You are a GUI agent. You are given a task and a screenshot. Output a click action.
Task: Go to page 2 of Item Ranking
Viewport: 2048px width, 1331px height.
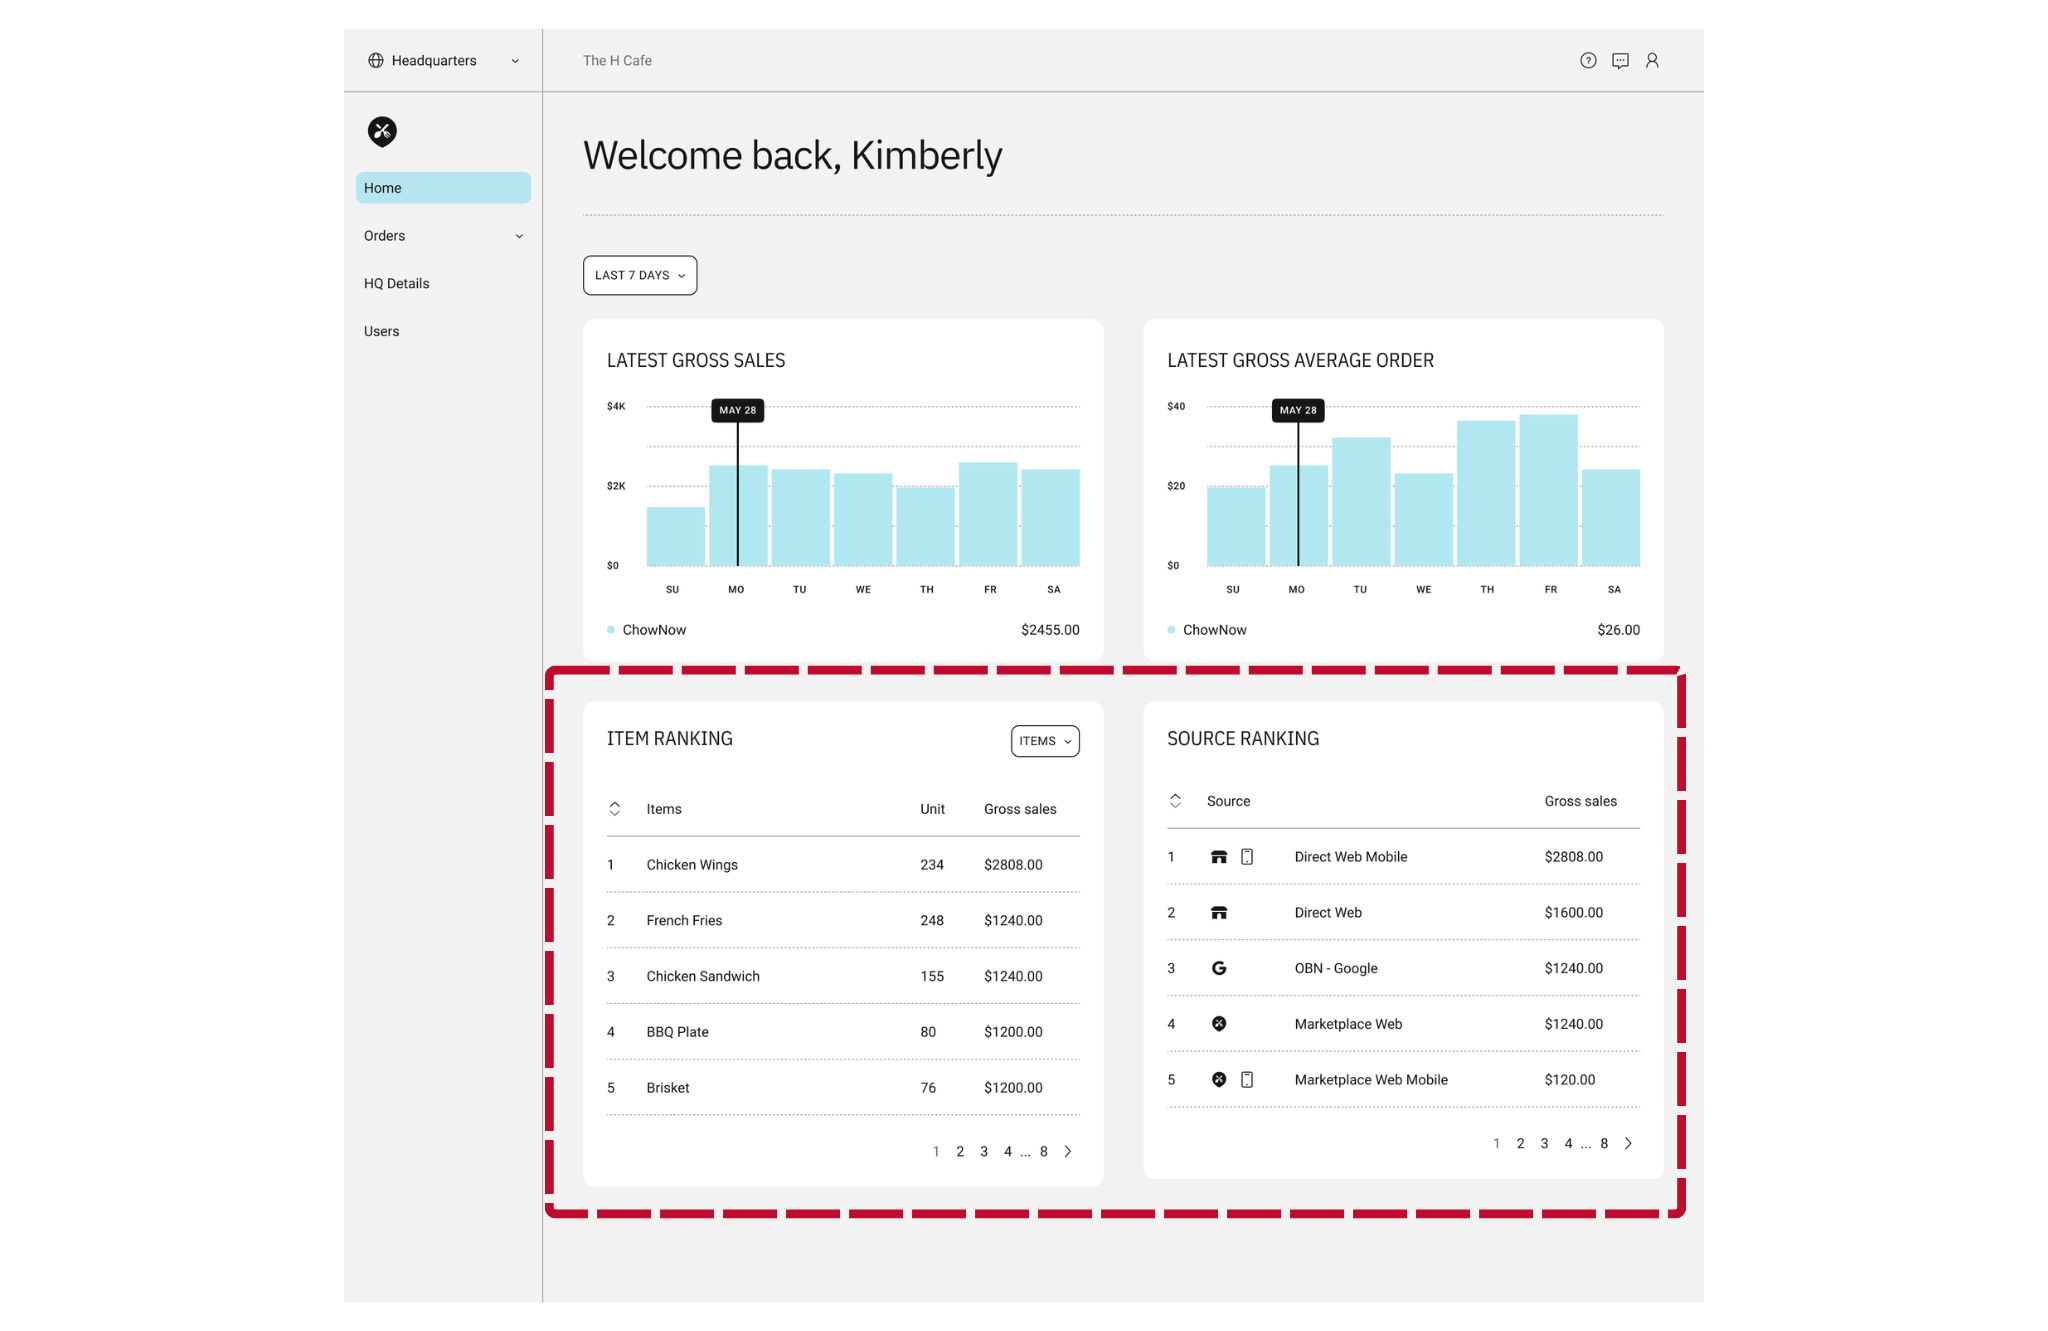click(960, 1152)
